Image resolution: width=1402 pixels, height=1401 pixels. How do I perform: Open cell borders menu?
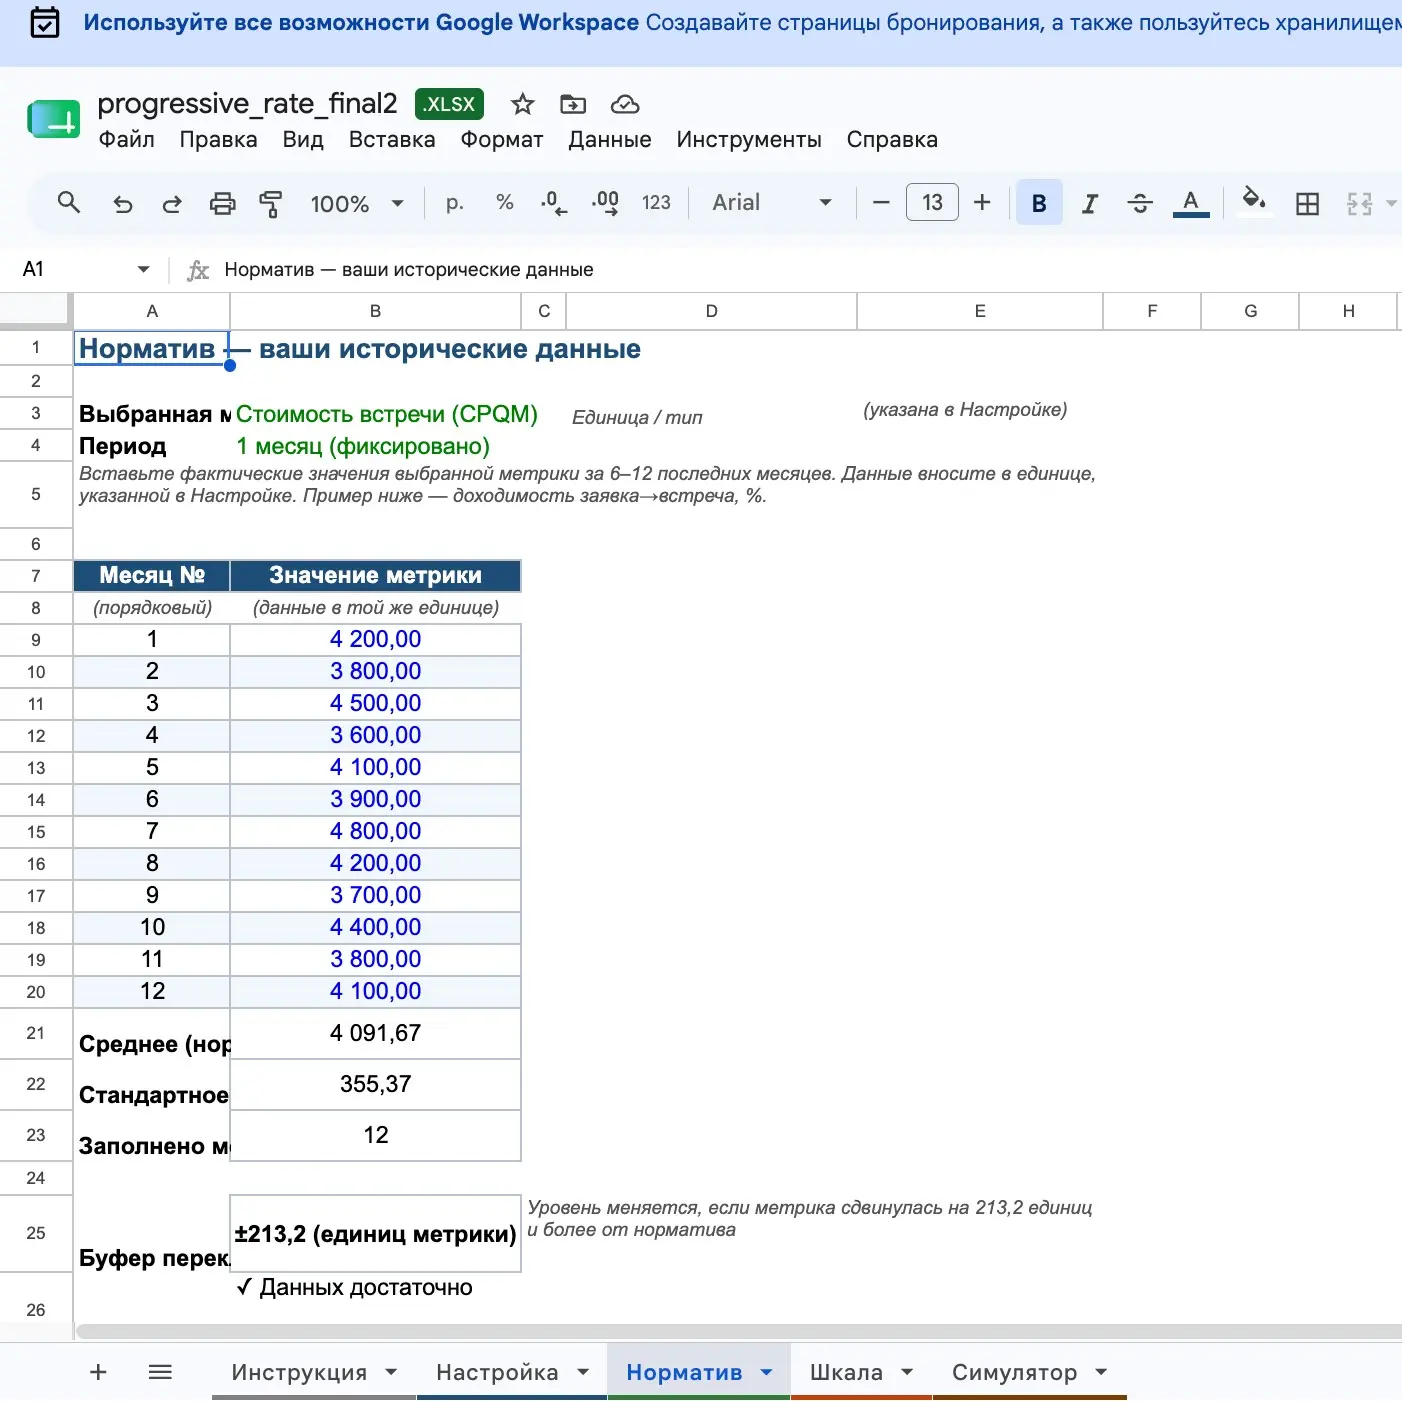1307,204
